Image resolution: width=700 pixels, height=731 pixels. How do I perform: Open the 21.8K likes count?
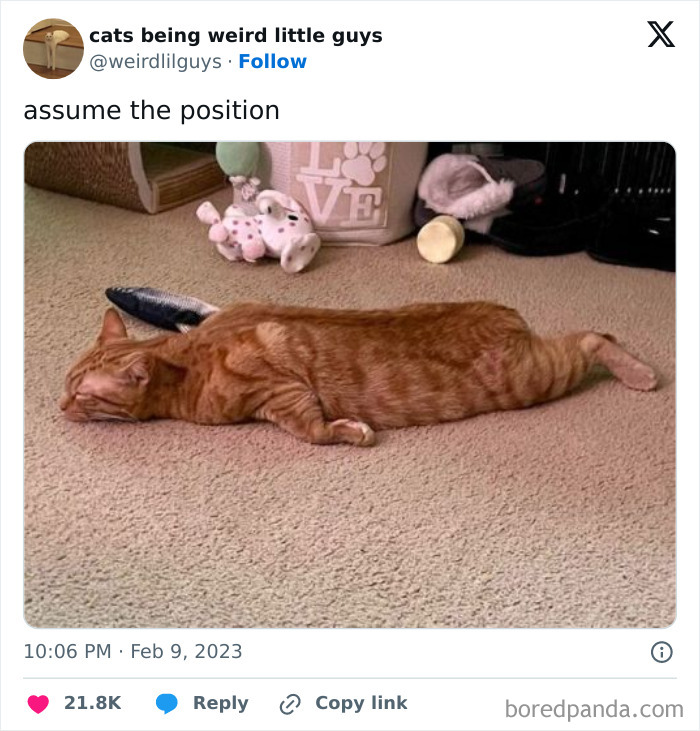[92, 703]
